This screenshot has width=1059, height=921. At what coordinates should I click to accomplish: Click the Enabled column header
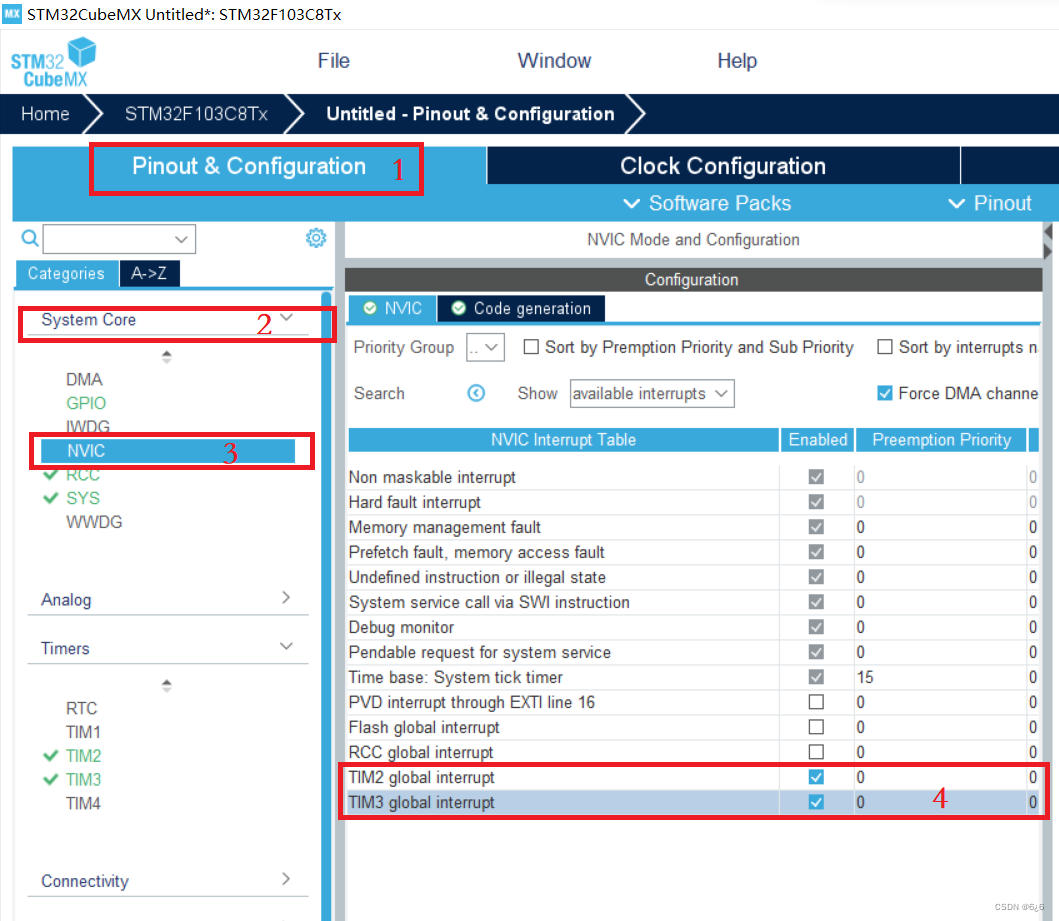tap(817, 440)
